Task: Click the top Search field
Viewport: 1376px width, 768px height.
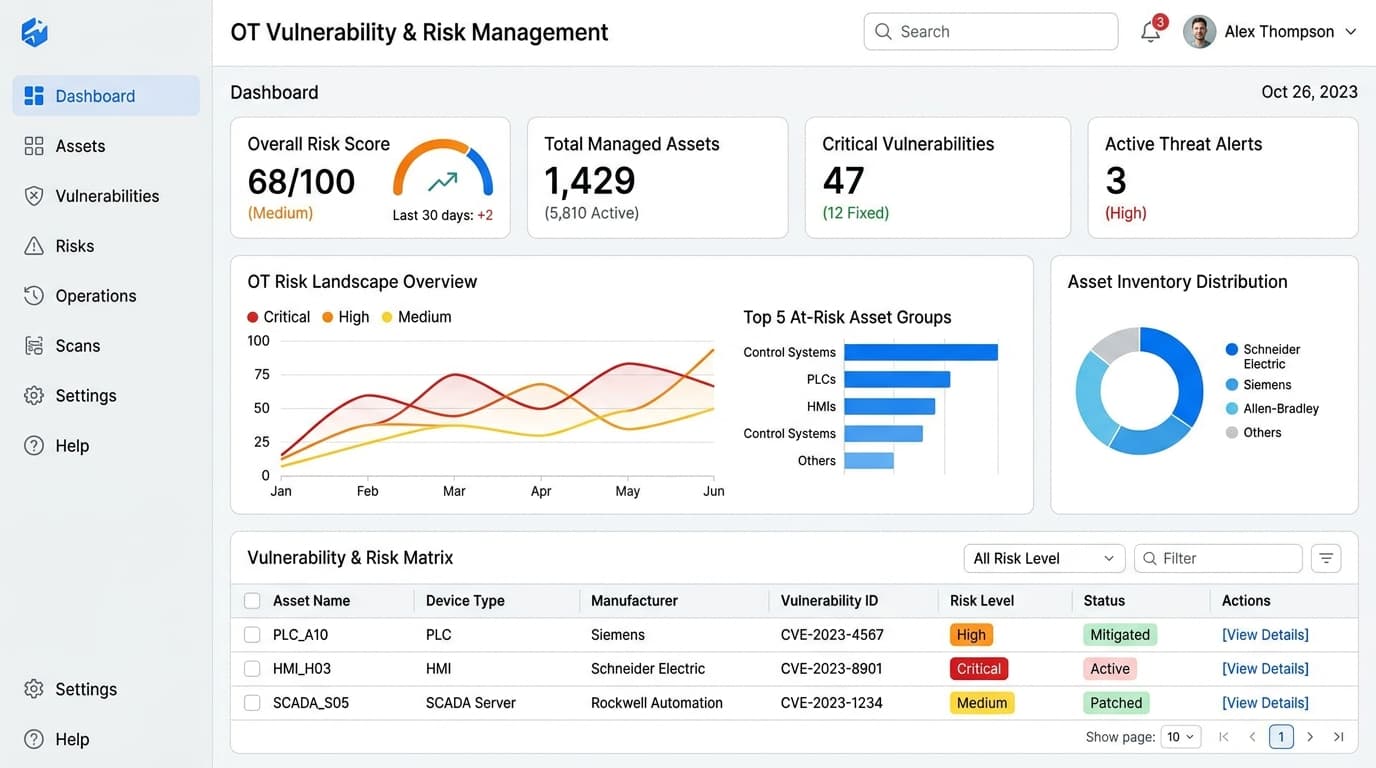Action: click(991, 31)
